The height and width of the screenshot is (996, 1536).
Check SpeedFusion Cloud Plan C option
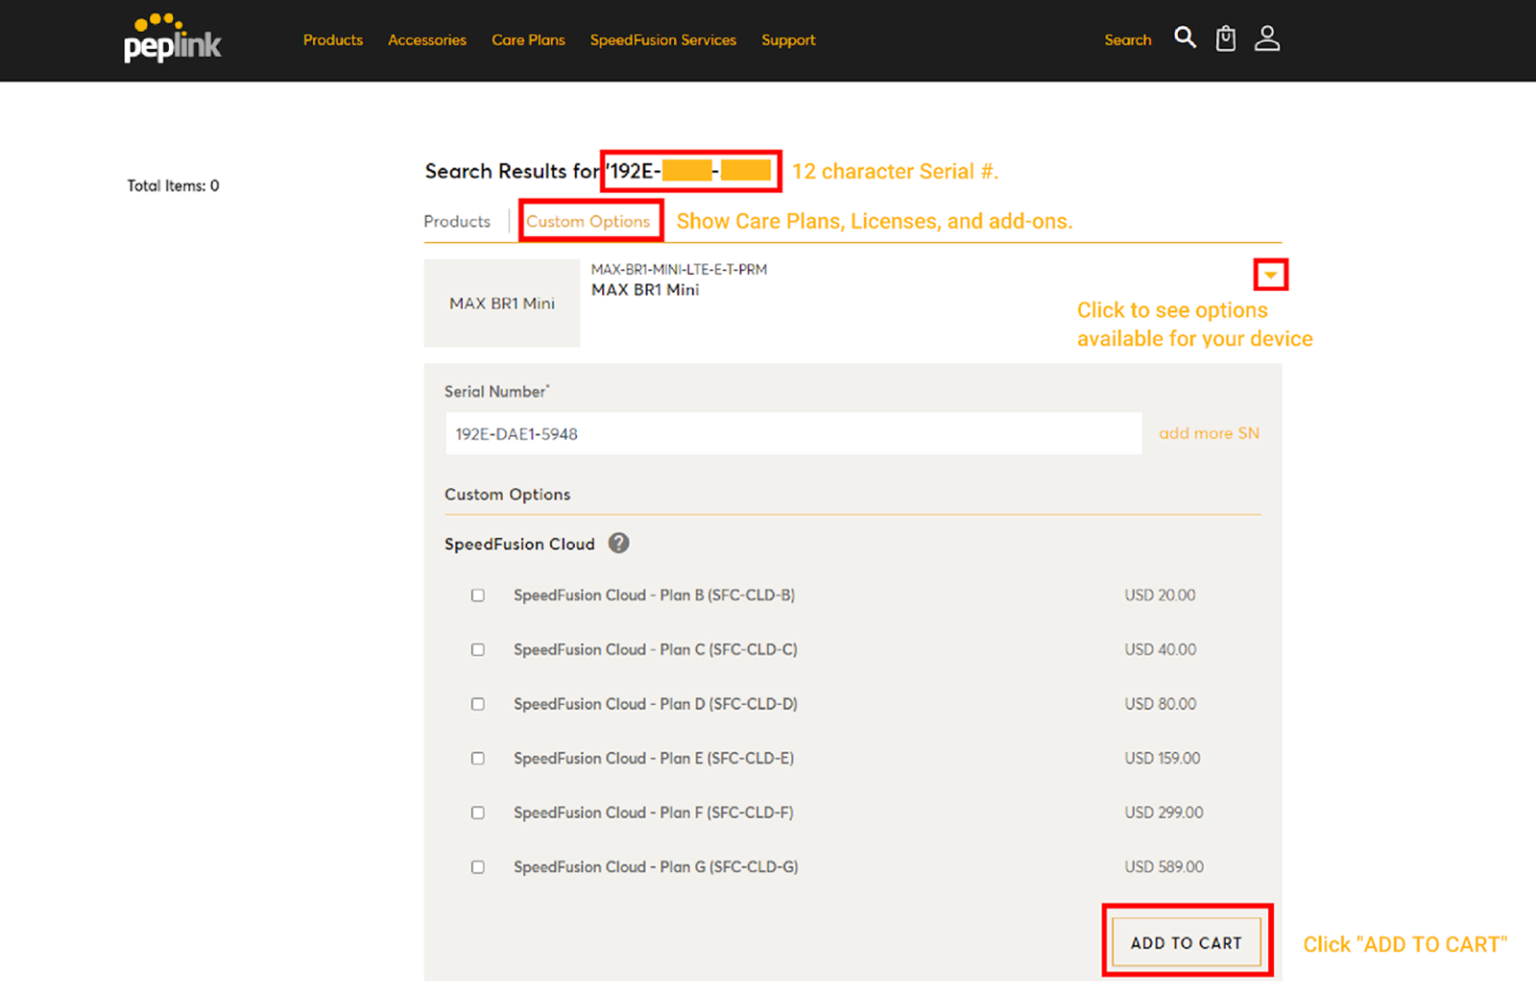pos(478,650)
